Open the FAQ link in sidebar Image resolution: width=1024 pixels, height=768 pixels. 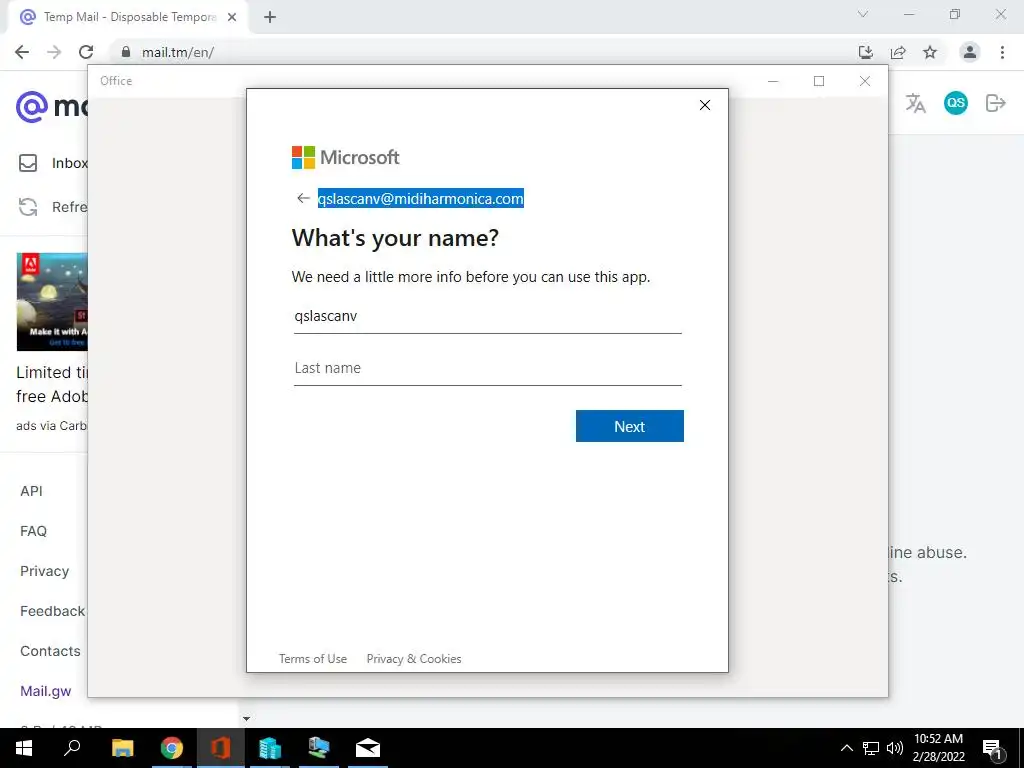[33, 531]
